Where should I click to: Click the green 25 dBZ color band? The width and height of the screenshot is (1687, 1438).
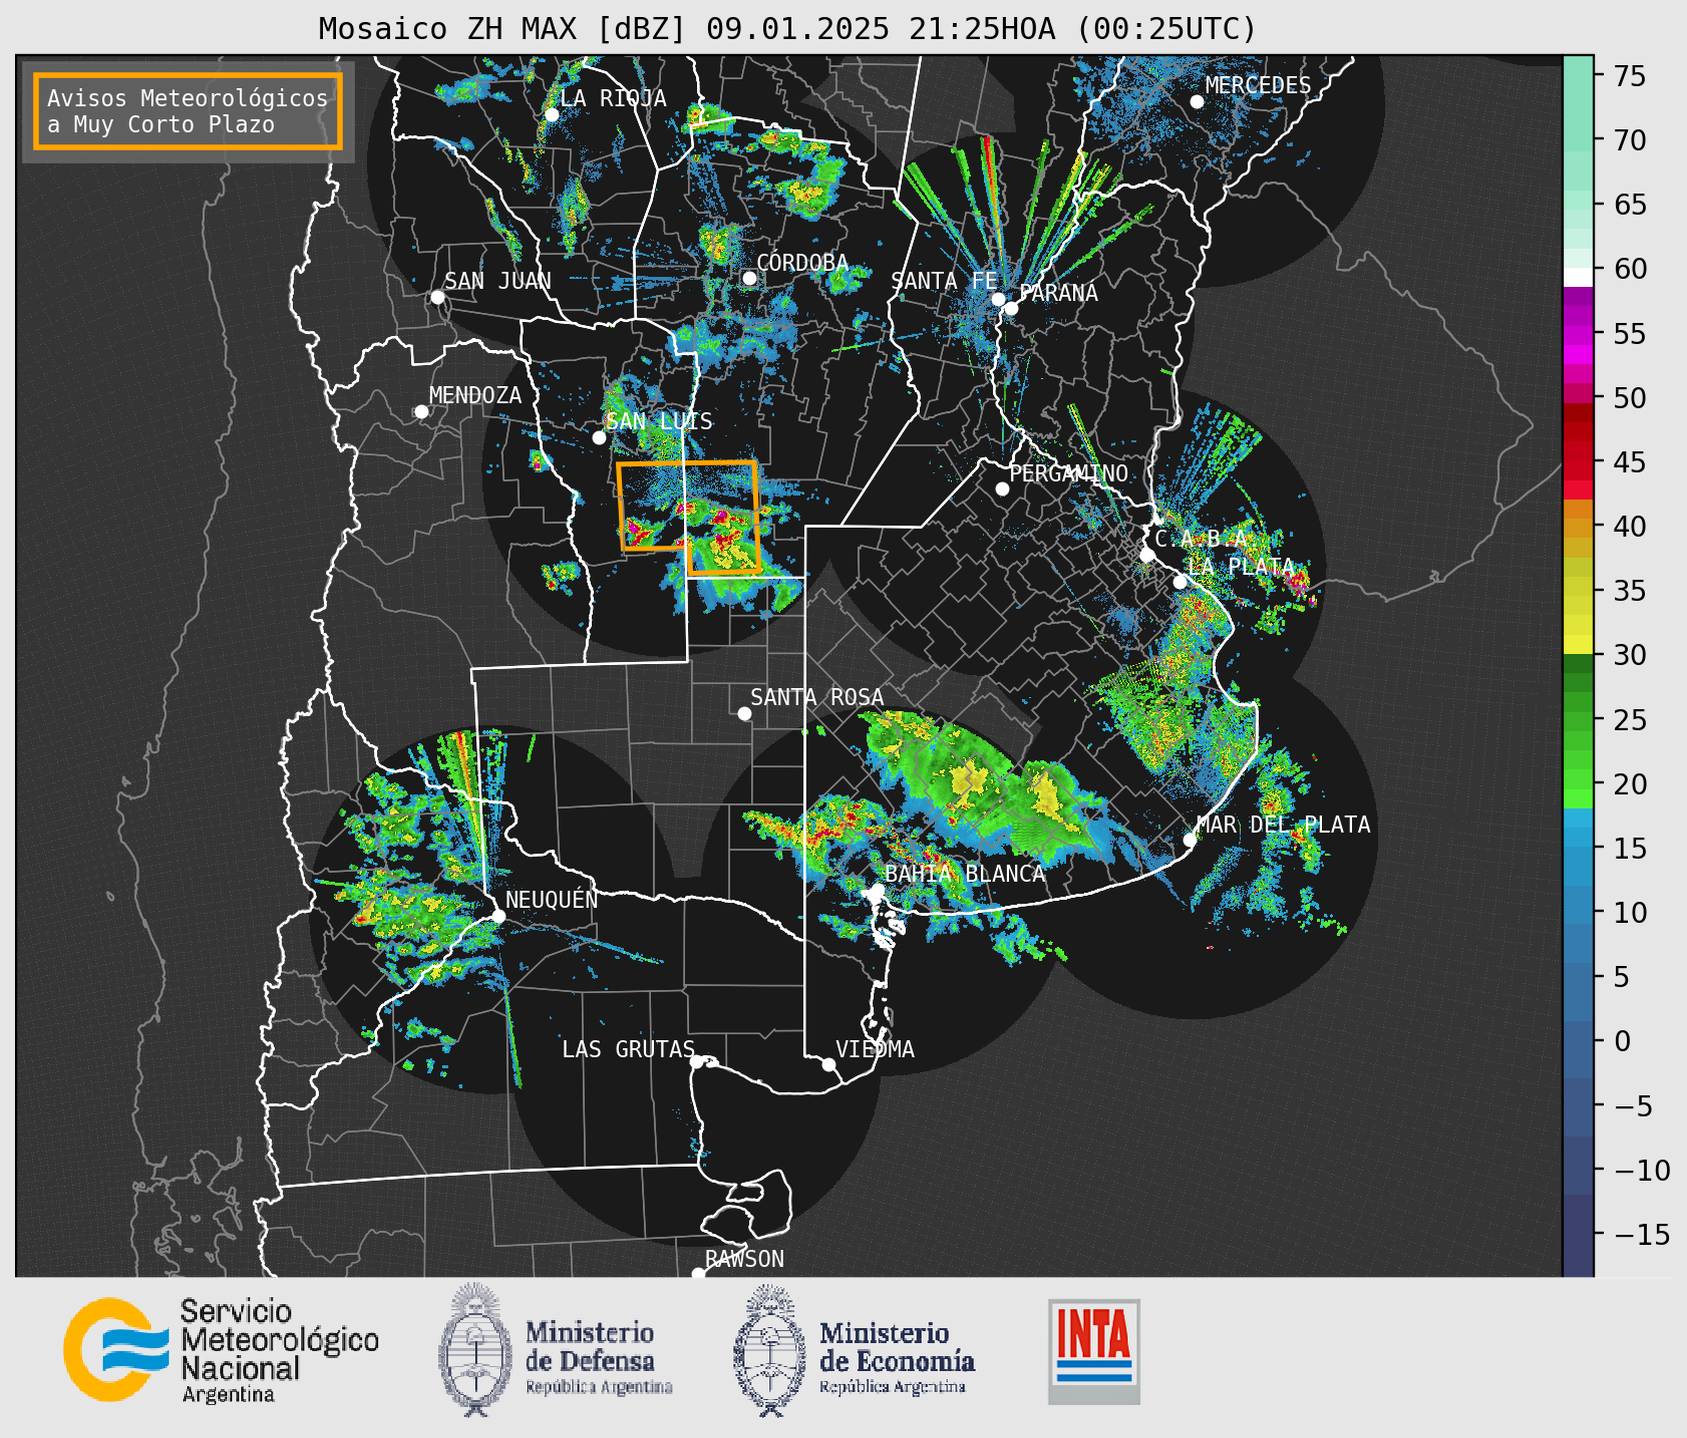[x=1578, y=720]
